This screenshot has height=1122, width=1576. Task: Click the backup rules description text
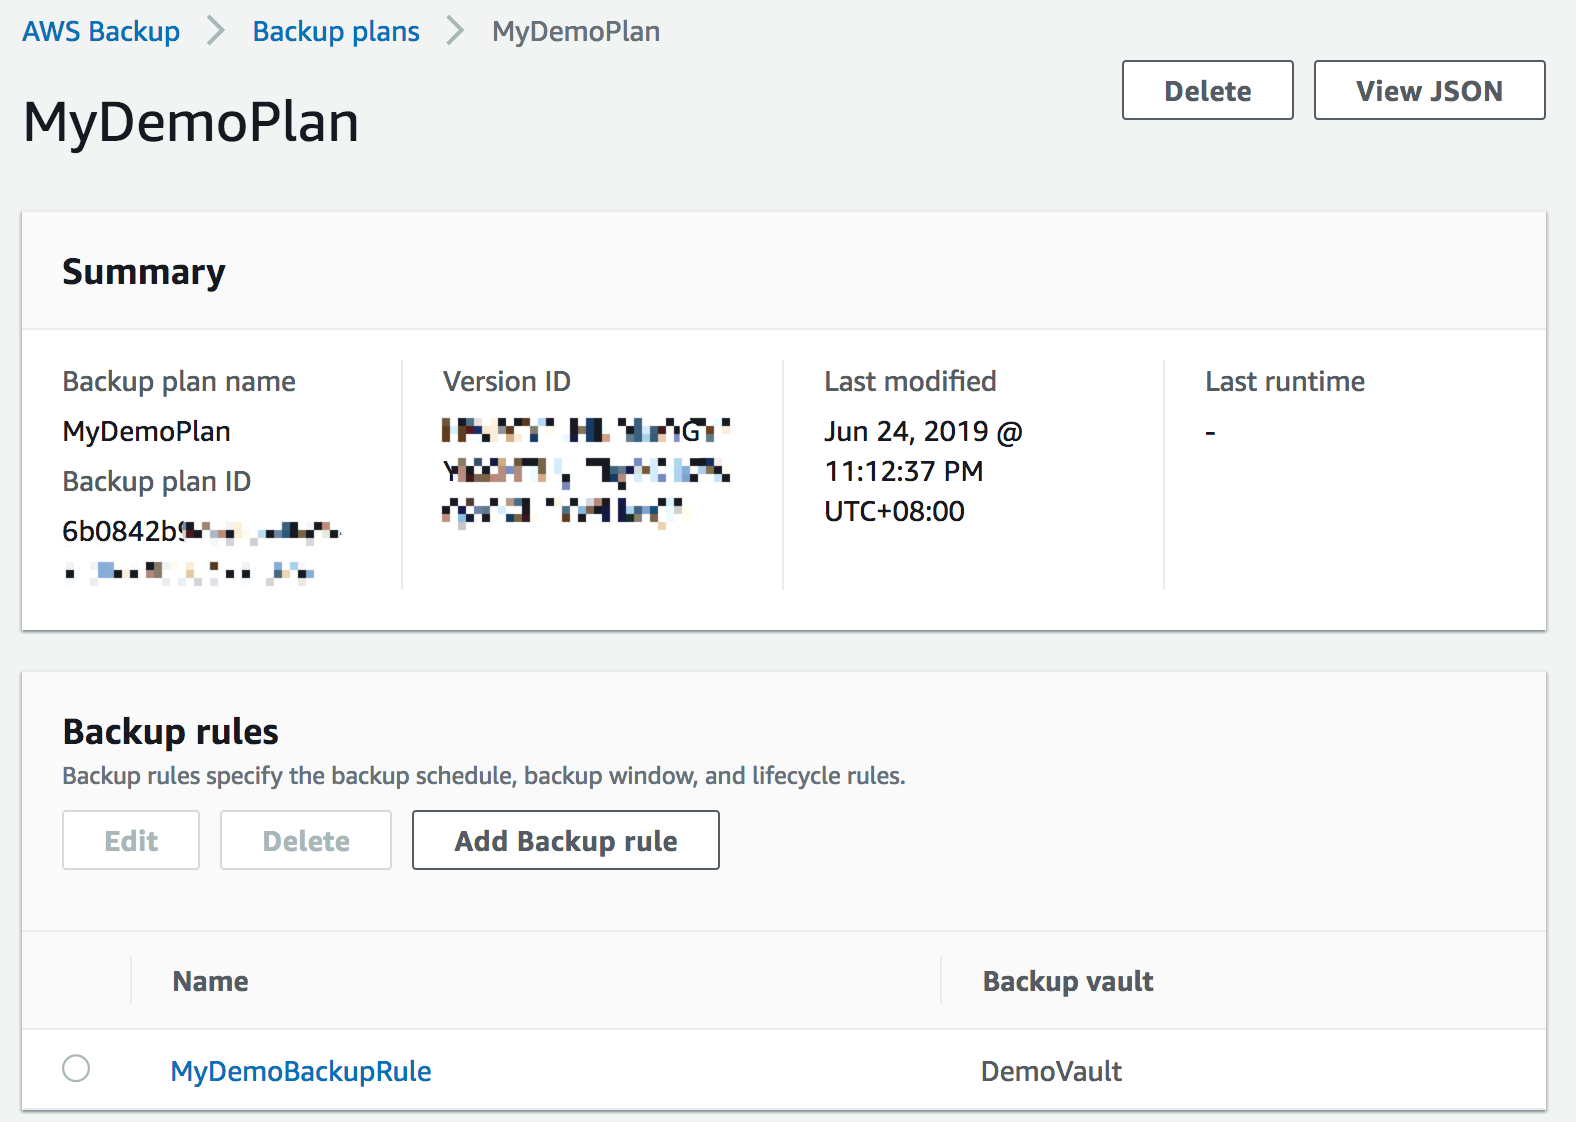484,776
